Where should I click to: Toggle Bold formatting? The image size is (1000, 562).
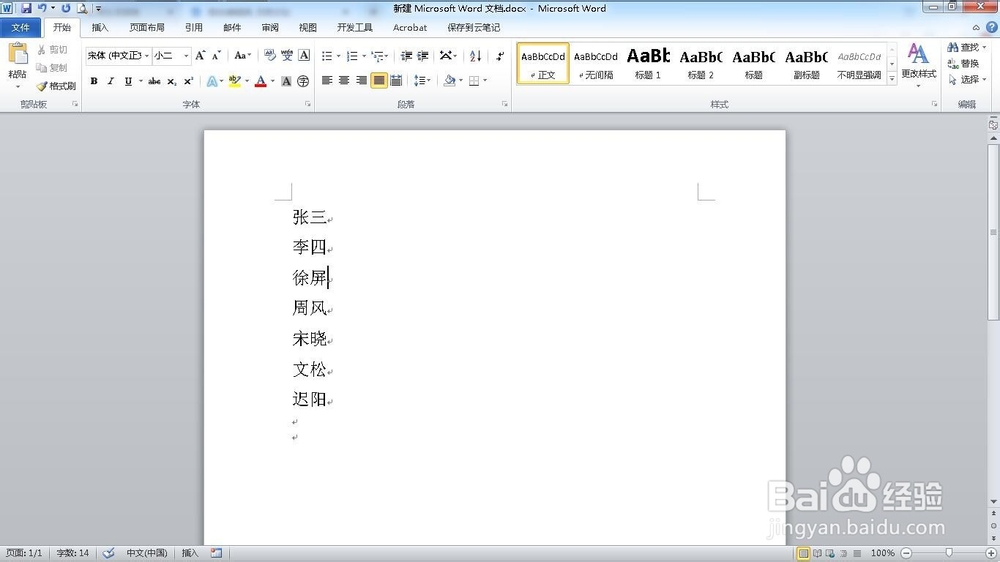point(94,81)
